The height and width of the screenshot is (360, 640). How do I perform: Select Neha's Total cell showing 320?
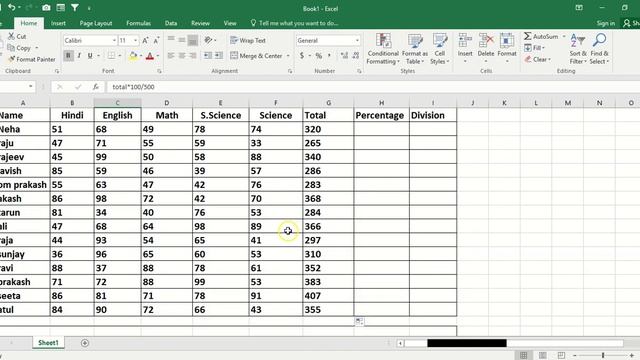tap(328, 129)
